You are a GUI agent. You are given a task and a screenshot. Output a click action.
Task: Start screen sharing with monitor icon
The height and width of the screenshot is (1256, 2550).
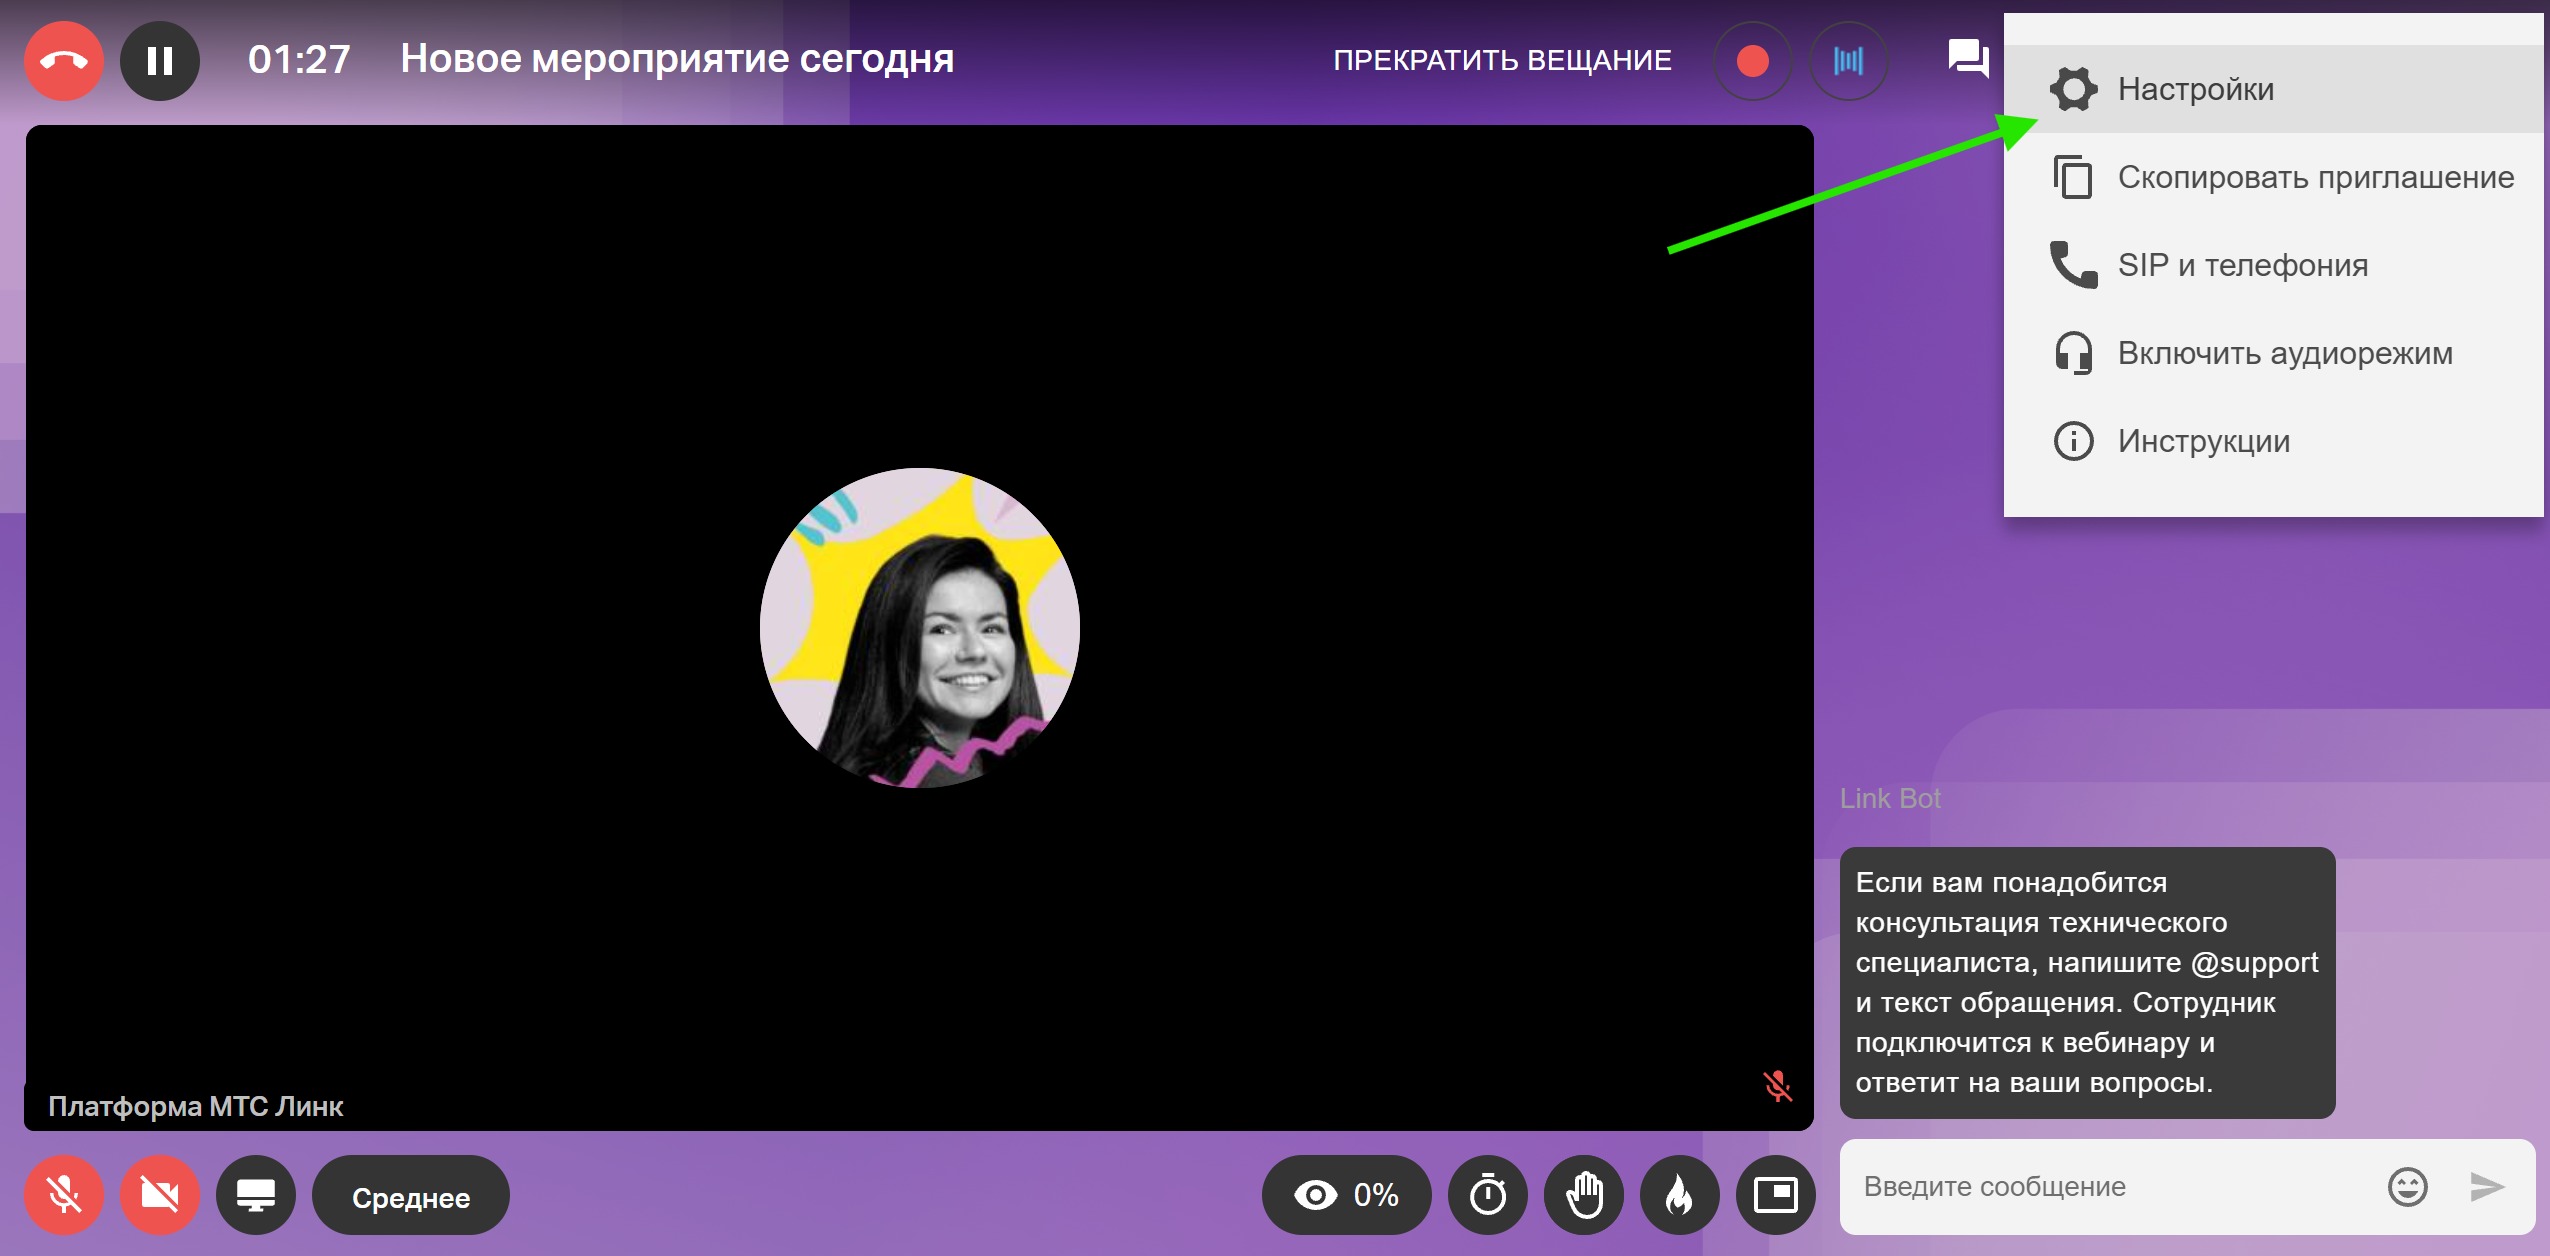click(256, 1195)
